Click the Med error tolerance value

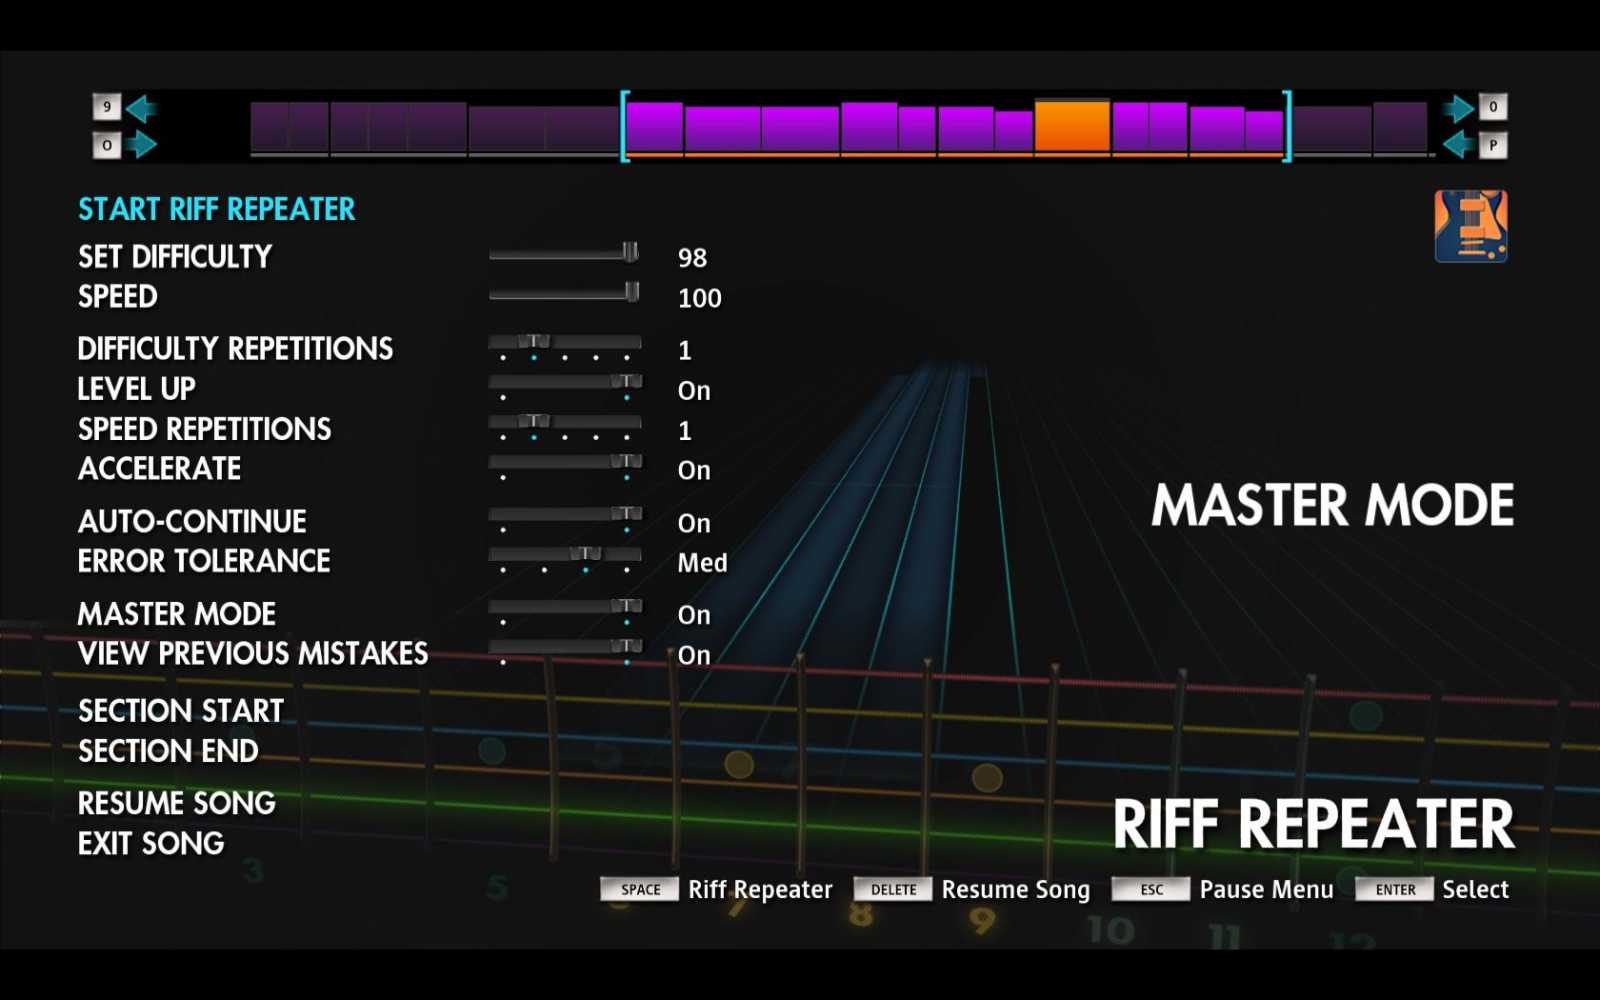tap(702, 563)
